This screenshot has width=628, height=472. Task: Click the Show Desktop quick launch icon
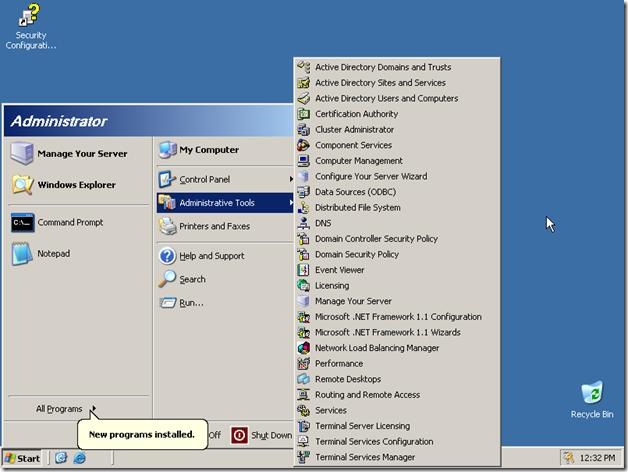pos(61,458)
